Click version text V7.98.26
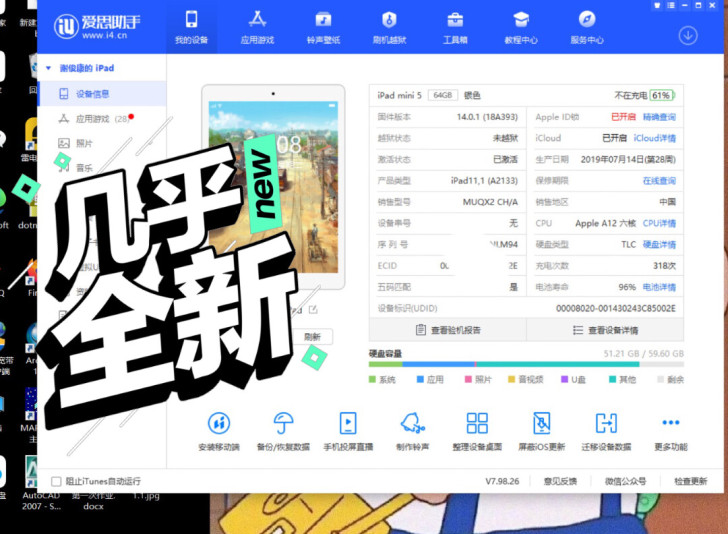The height and width of the screenshot is (534, 728). 502,481
